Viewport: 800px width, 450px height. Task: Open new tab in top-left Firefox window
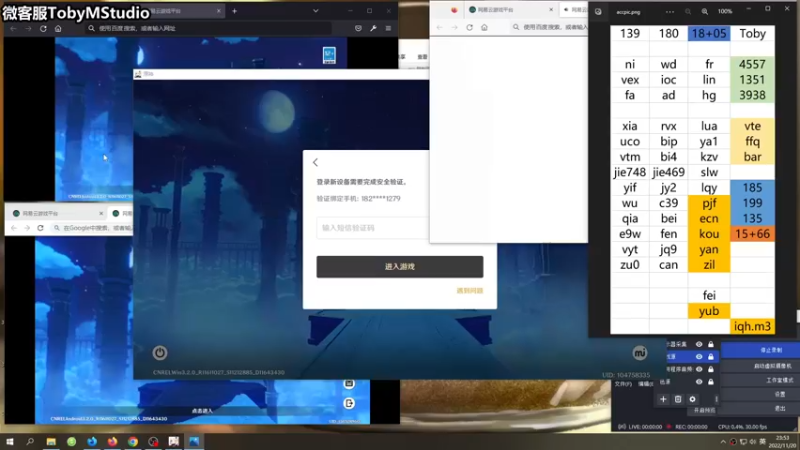point(234,11)
